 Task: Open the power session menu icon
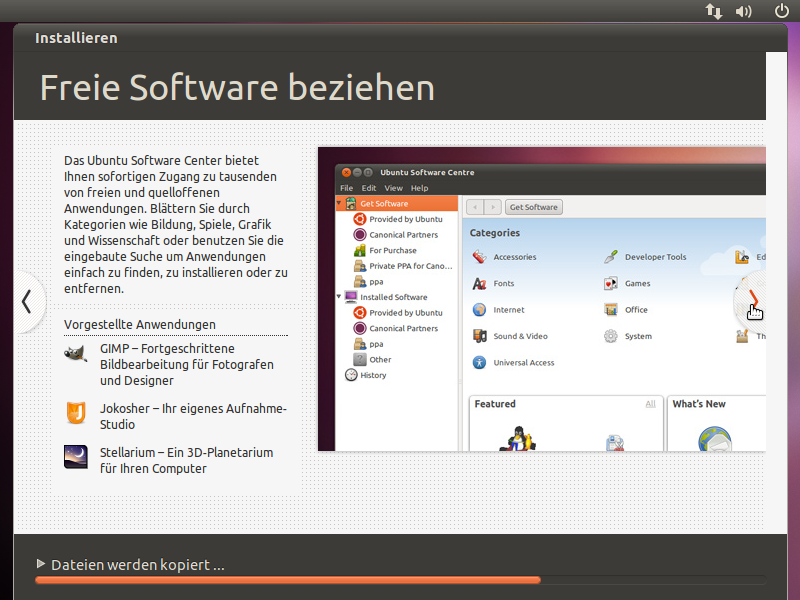click(x=782, y=11)
